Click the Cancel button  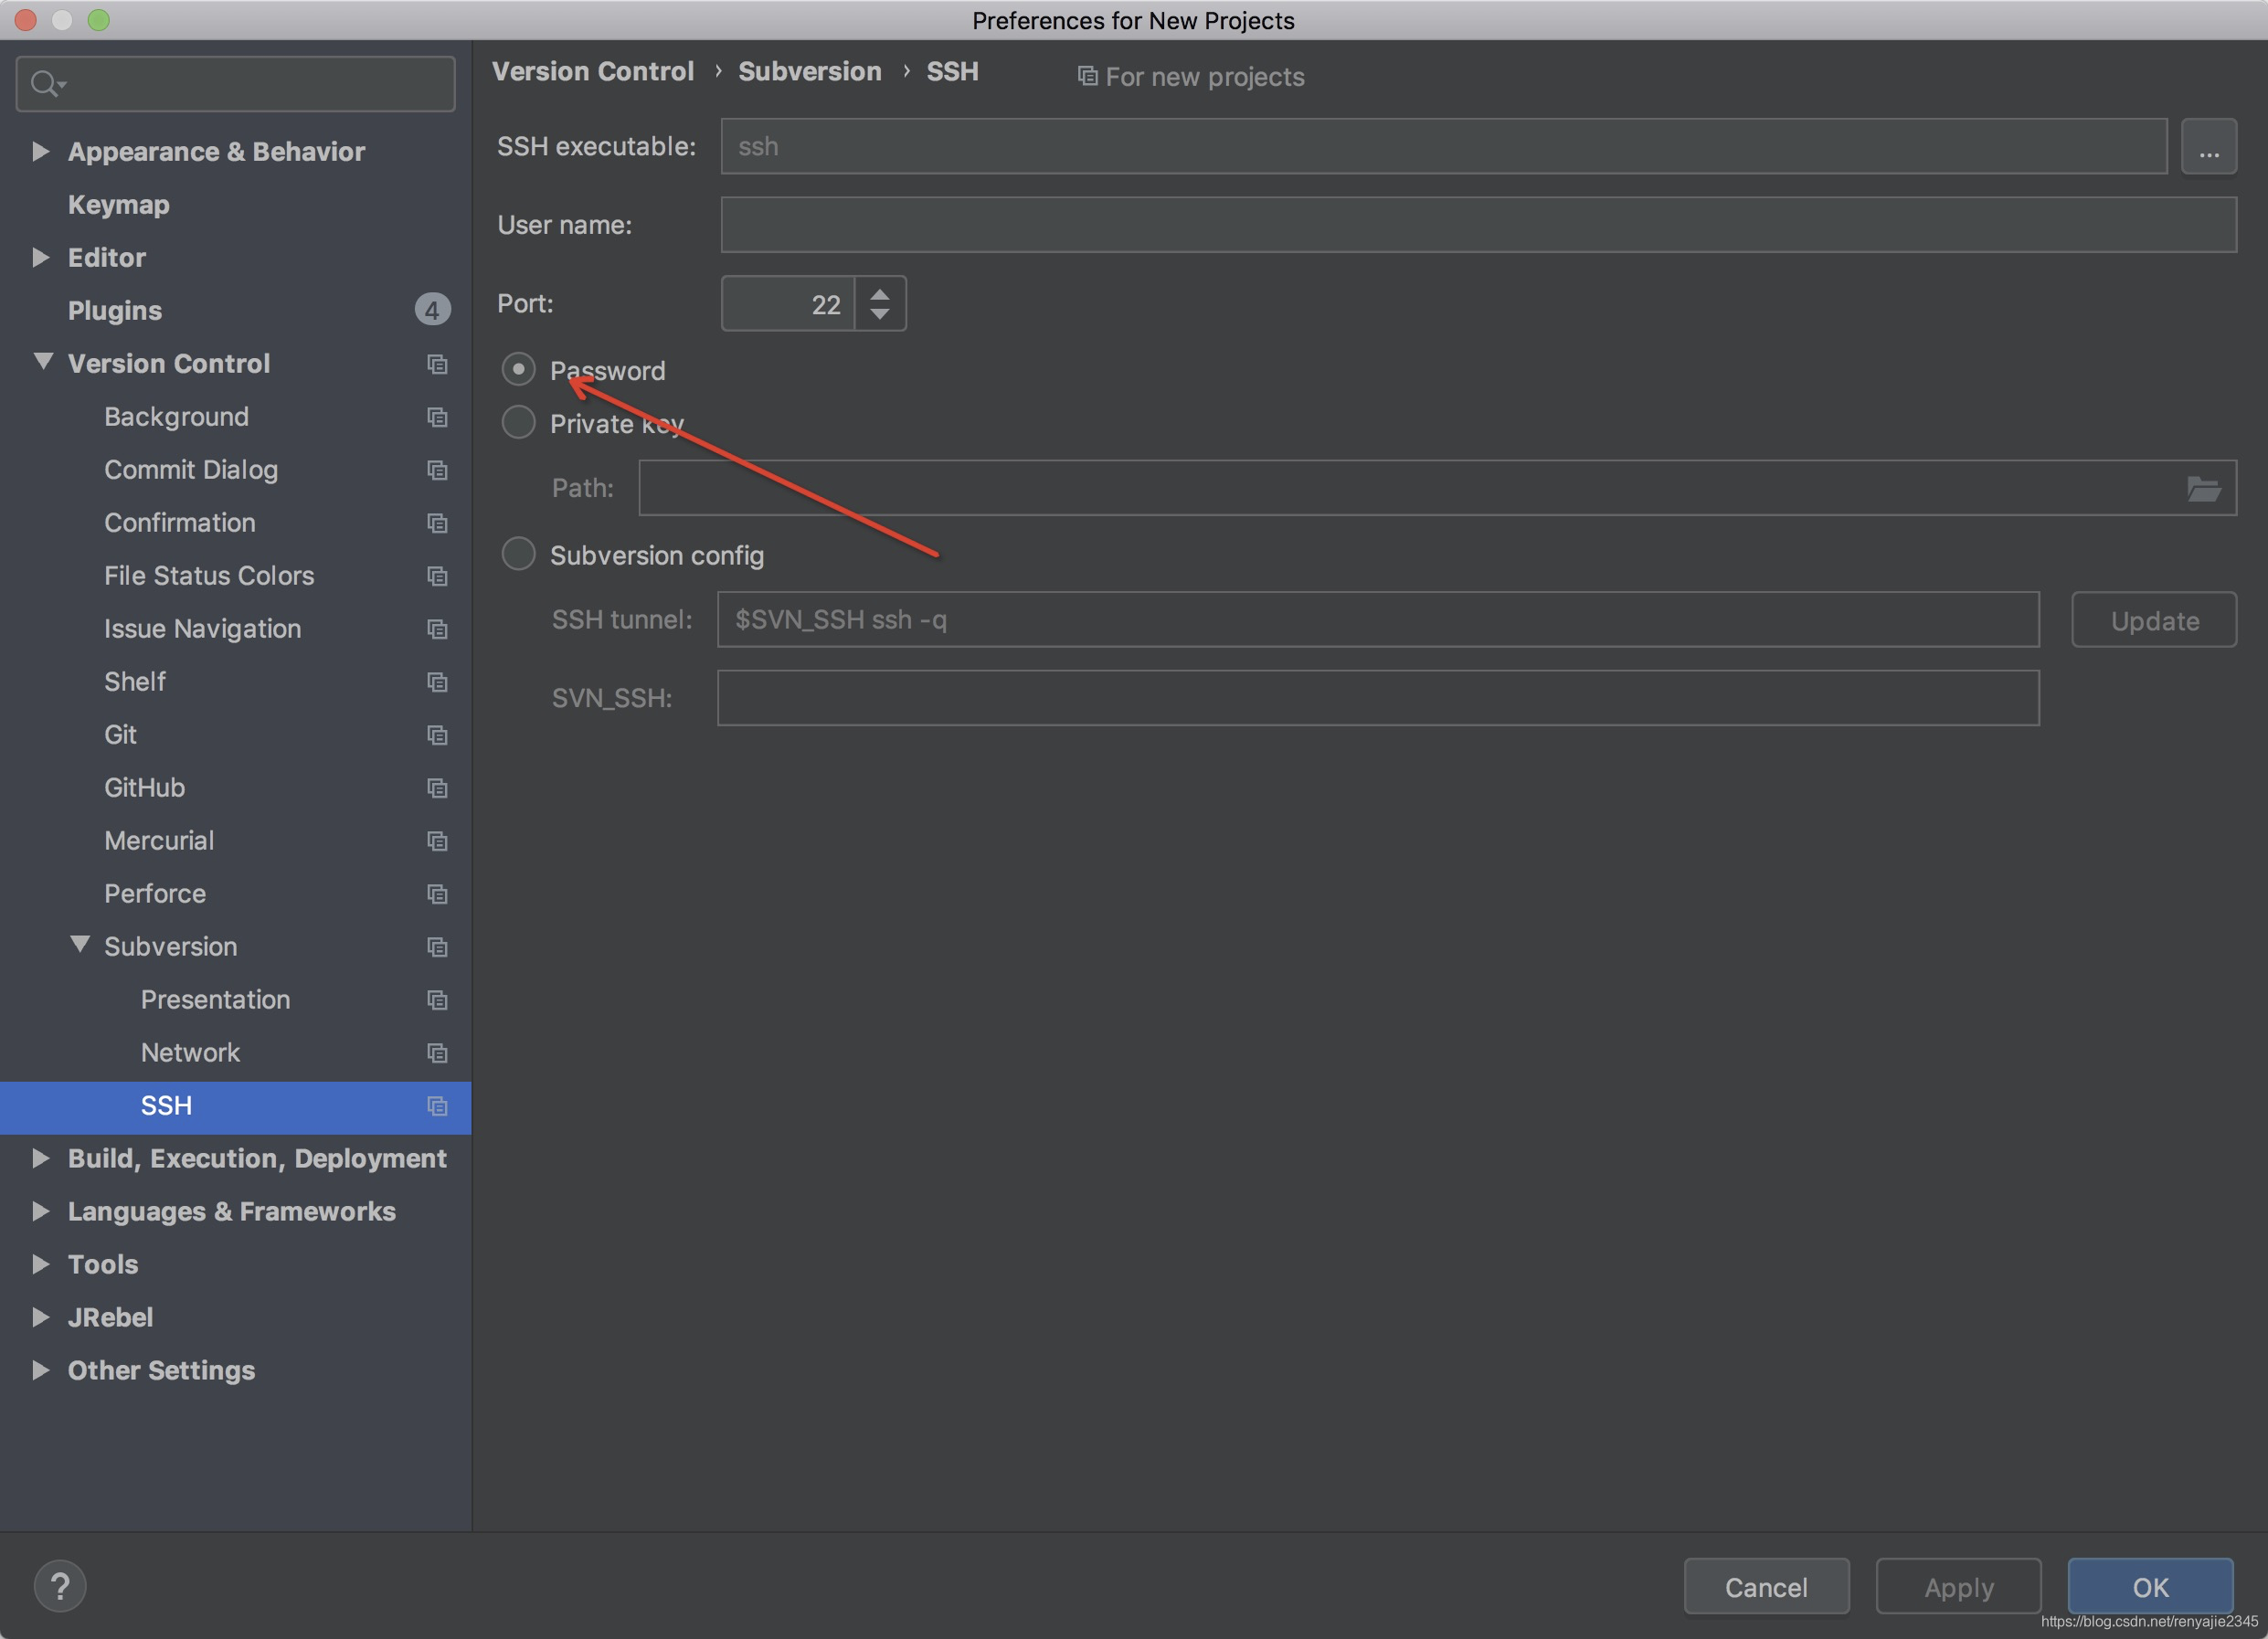[1766, 1587]
